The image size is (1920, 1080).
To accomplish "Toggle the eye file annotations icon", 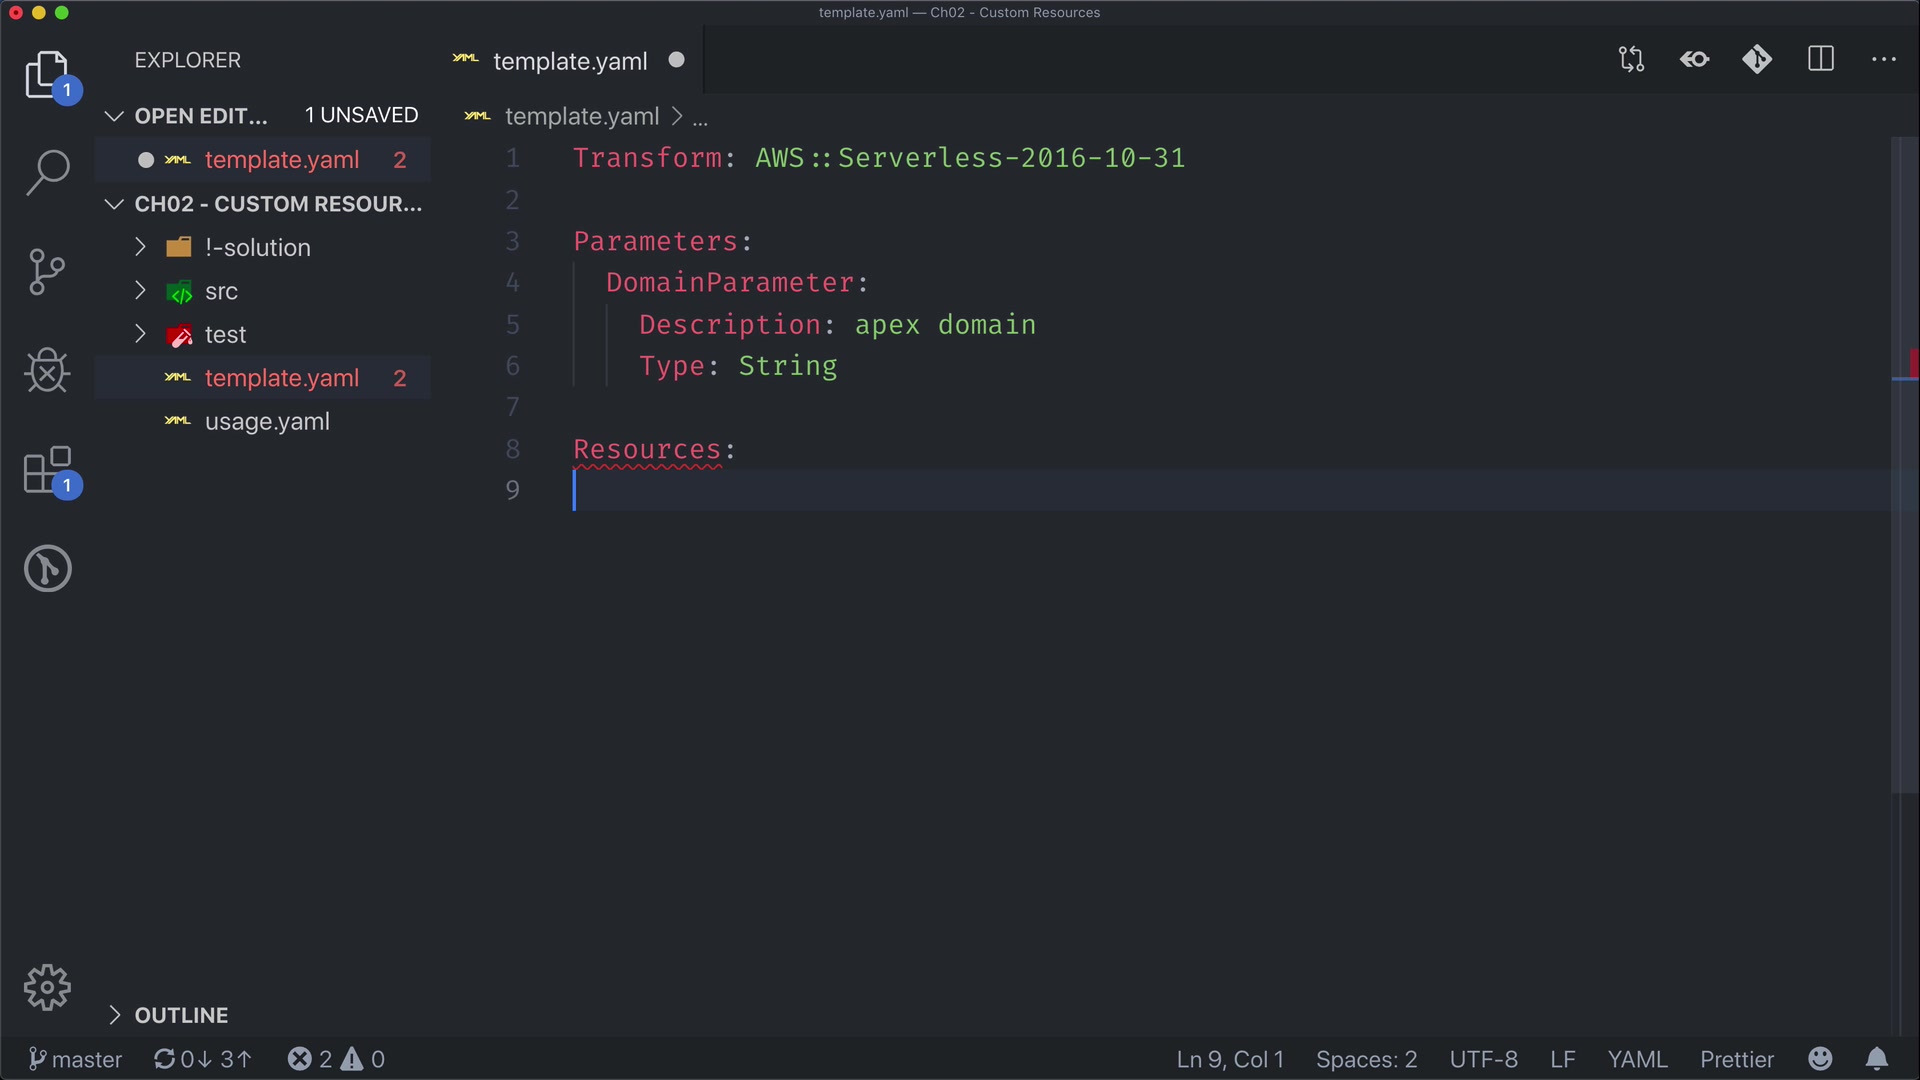I will (x=1695, y=60).
